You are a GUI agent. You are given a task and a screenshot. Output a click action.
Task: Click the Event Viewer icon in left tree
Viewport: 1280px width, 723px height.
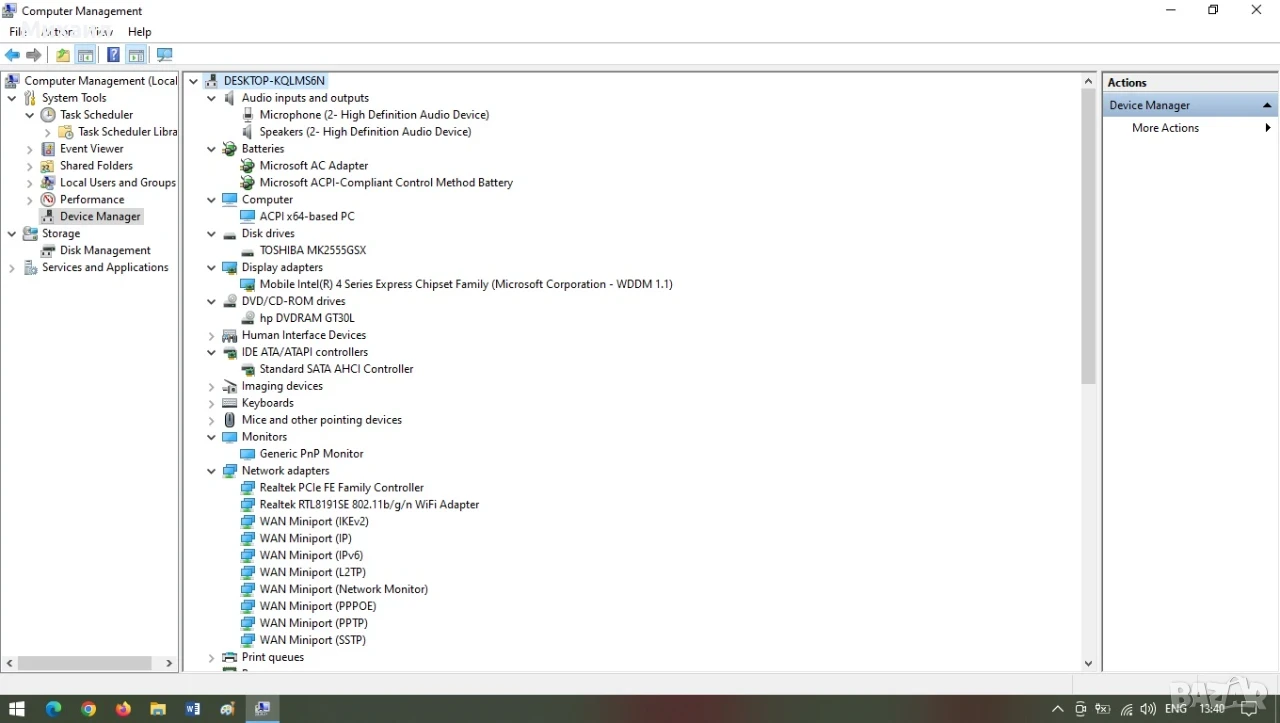point(48,149)
